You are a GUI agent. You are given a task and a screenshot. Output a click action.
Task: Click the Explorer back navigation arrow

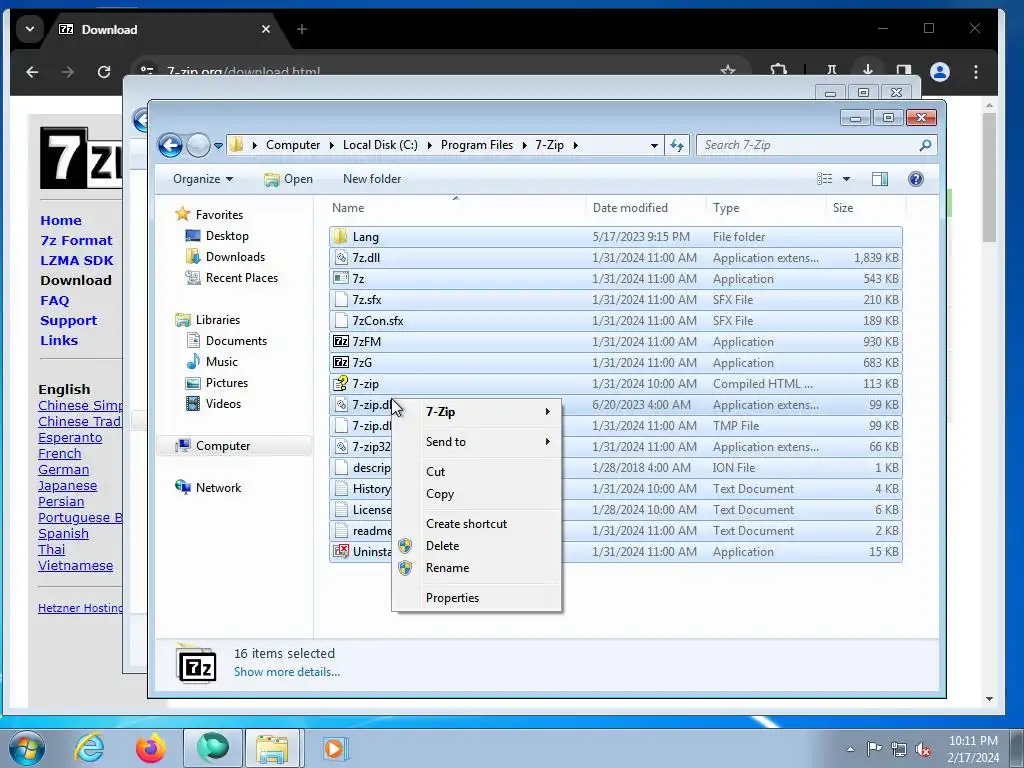click(x=170, y=145)
